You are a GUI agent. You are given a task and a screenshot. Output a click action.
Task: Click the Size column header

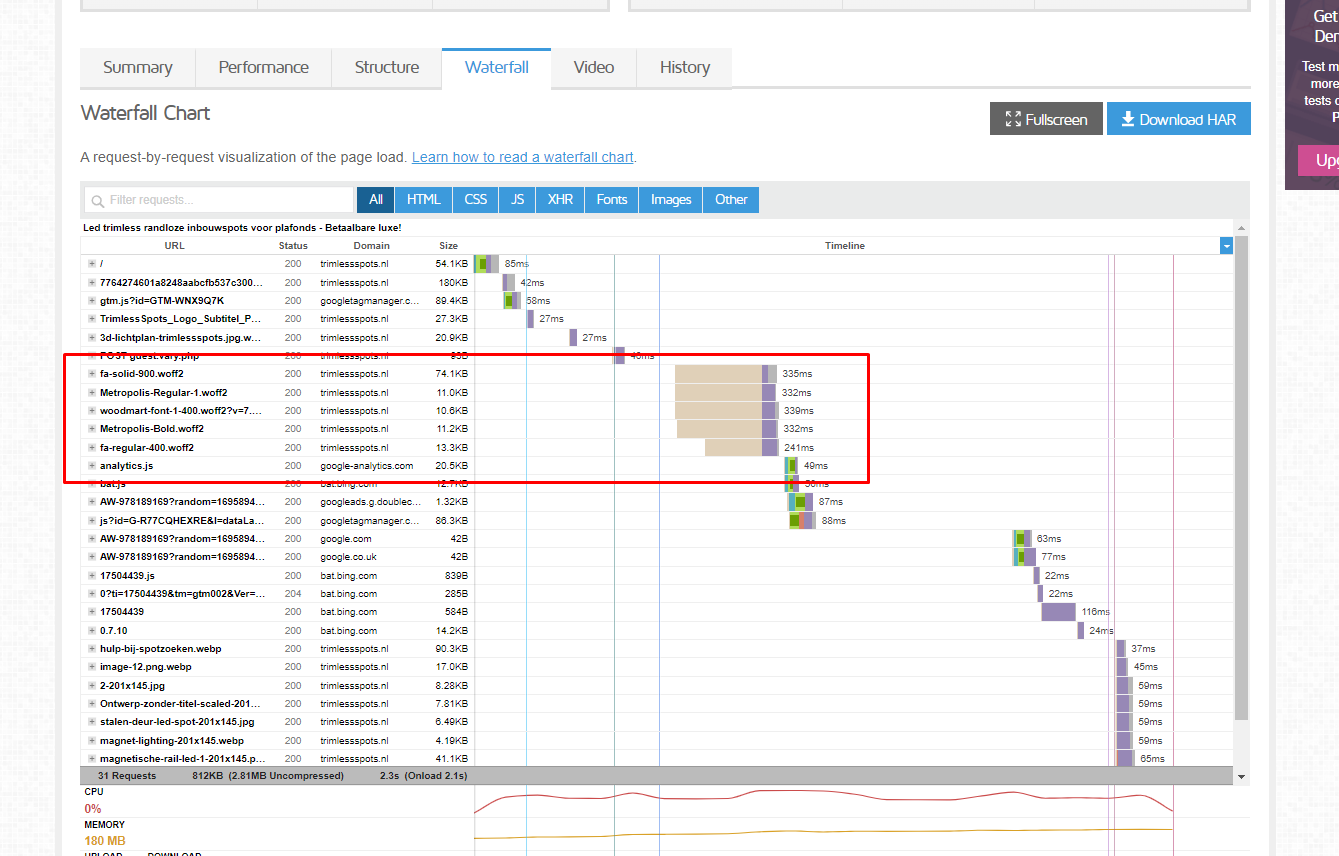click(448, 246)
